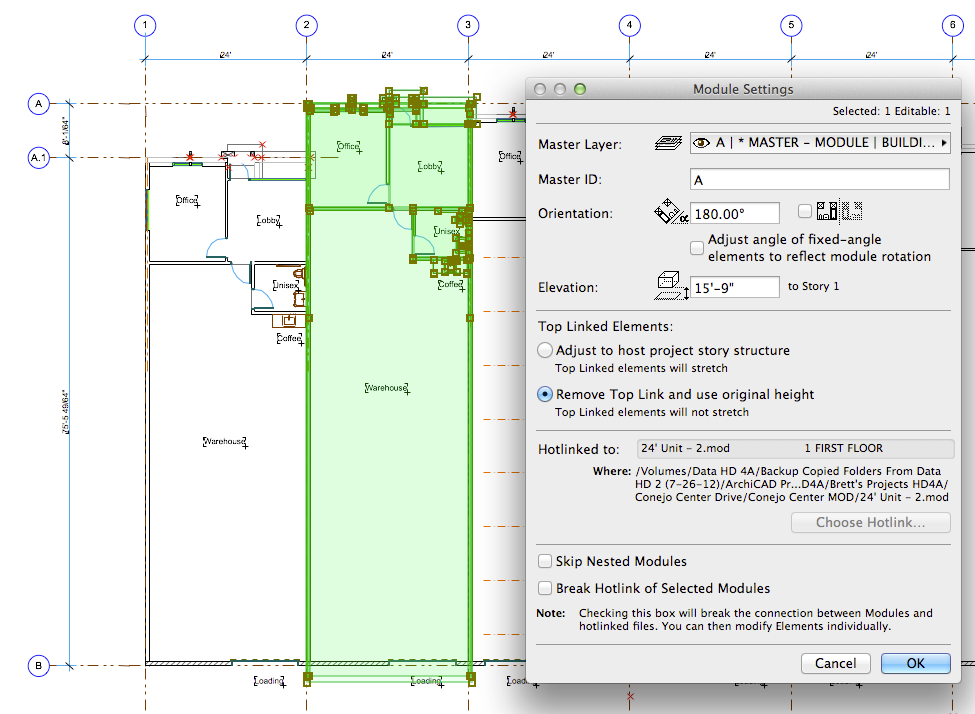
Task: Select Remove Top Link and use original height
Action: tap(545, 394)
